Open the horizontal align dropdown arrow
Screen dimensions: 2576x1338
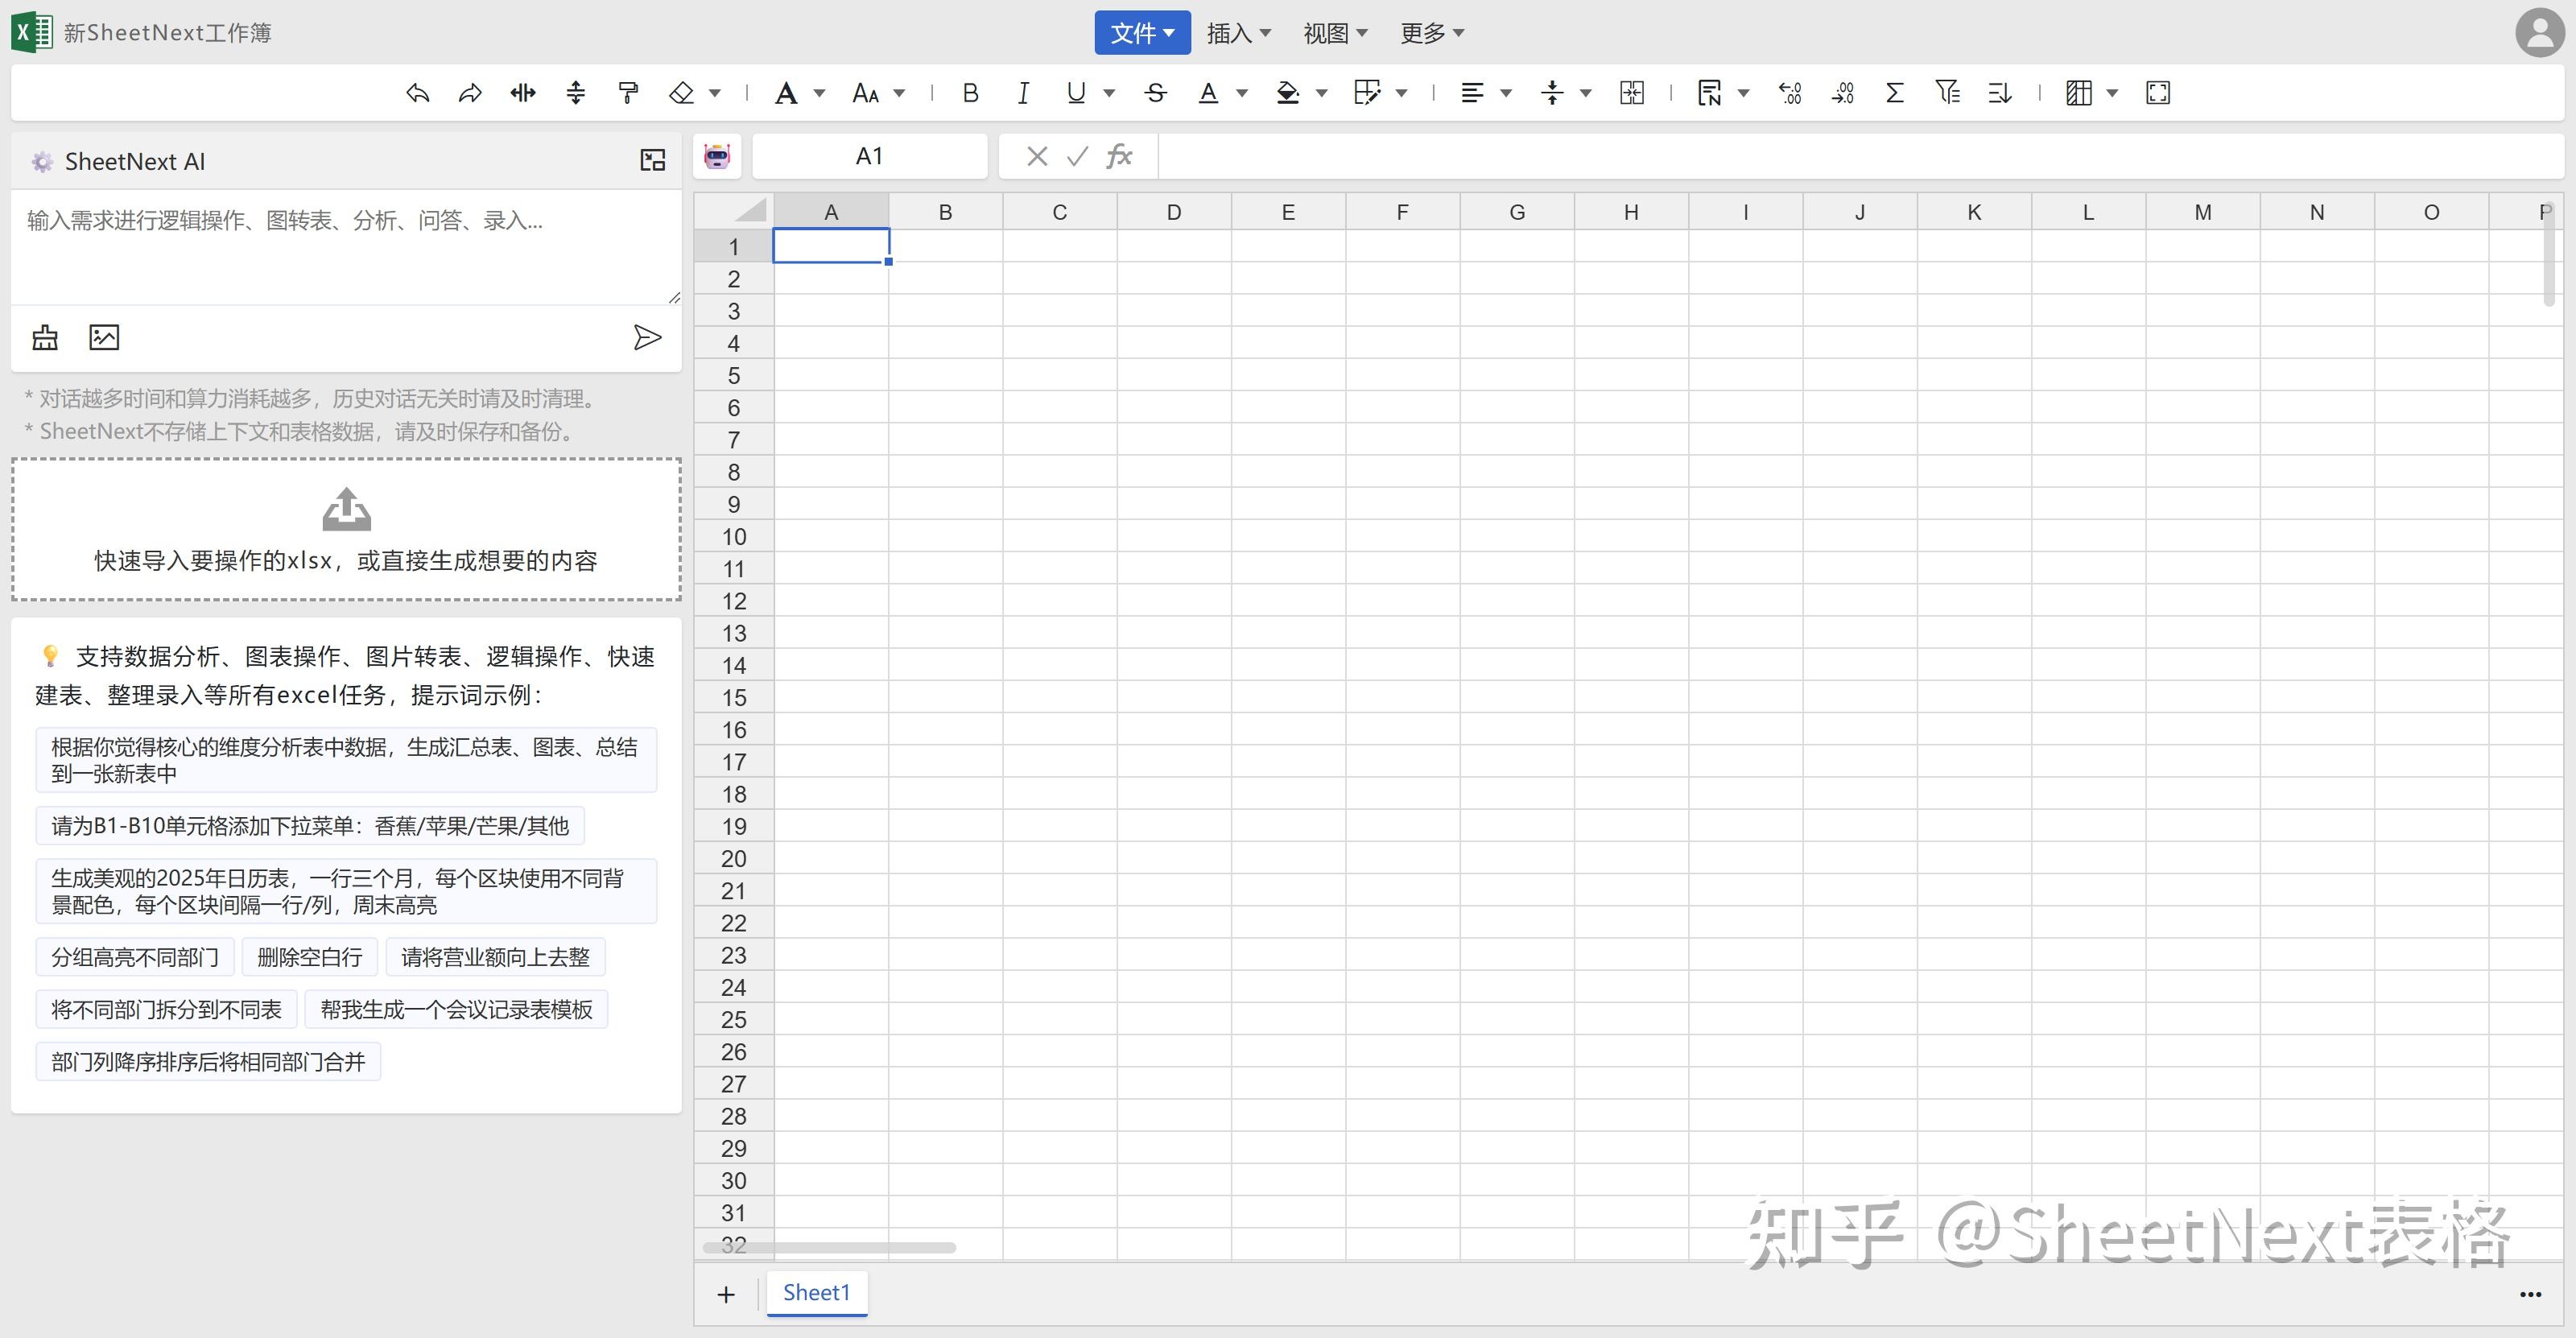tap(1506, 93)
